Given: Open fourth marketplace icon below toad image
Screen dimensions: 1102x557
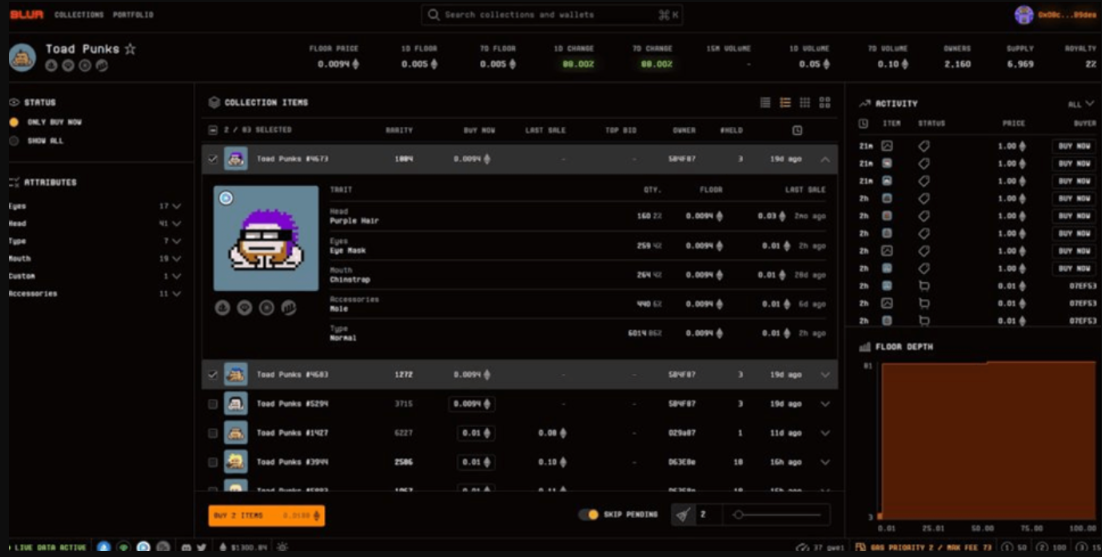Looking at the screenshot, I should 288,308.
